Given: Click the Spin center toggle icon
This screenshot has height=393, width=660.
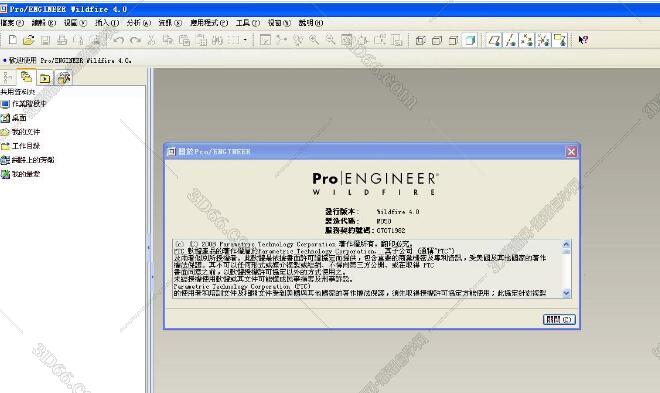Looking at the screenshot, I should 282,40.
